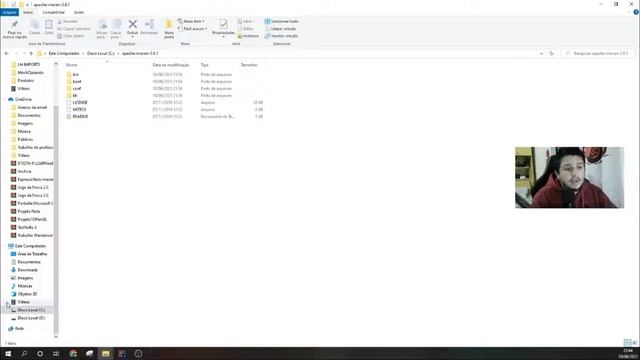Image resolution: width=640 pixels, height=360 pixels.
Task: Click Colar atalho in the ribbon
Action: (71, 36)
